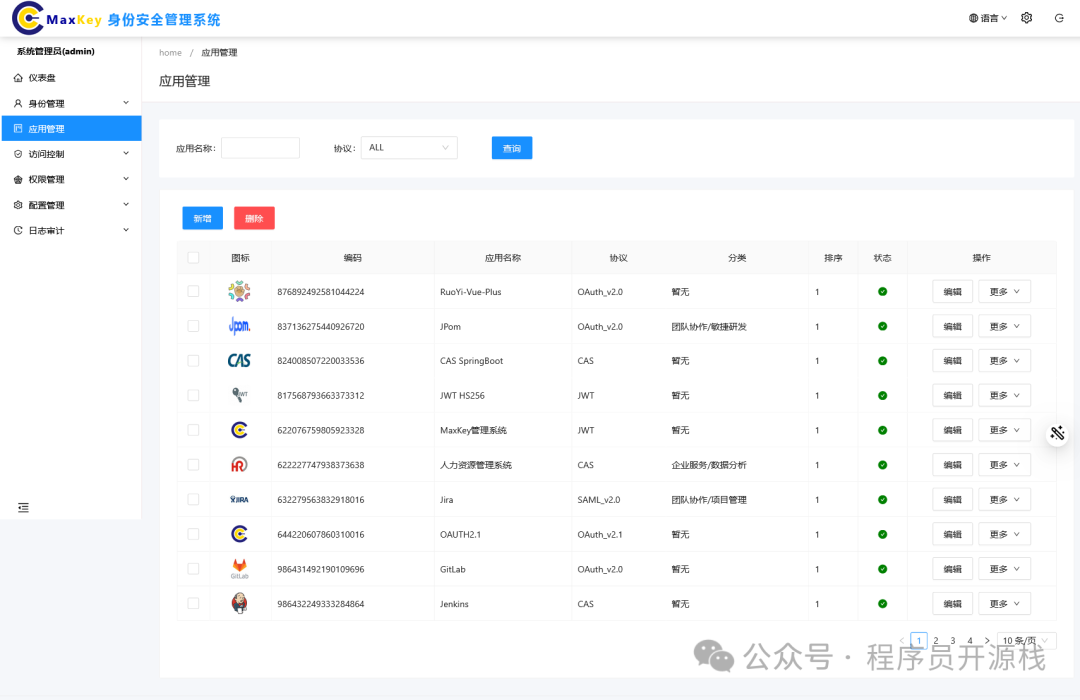
Task: Click the 人力资源管理系统 HR icon
Action: pyautogui.click(x=239, y=464)
